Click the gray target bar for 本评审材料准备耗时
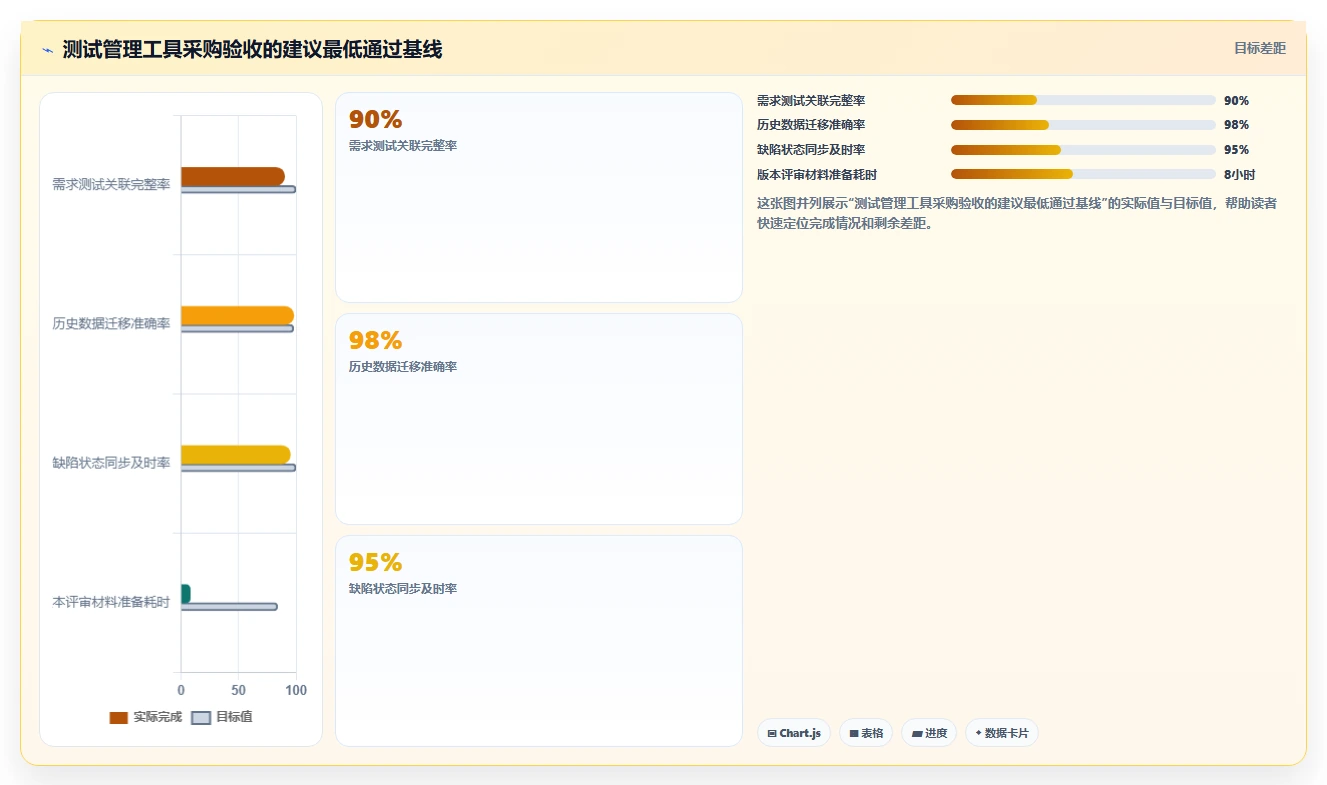Viewport: 1327px width, 785px height. click(229, 607)
